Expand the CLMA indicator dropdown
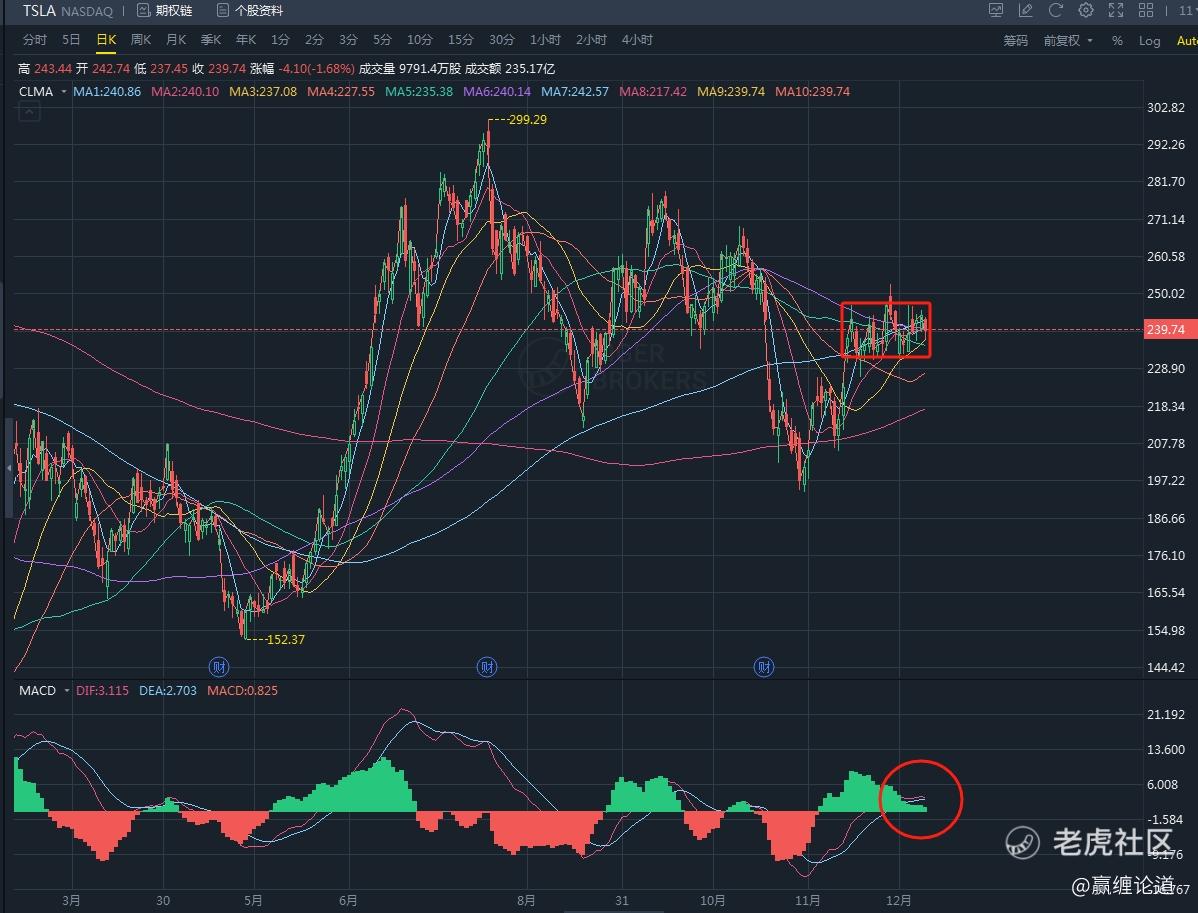Image resolution: width=1198 pixels, height=913 pixels. point(64,92)
